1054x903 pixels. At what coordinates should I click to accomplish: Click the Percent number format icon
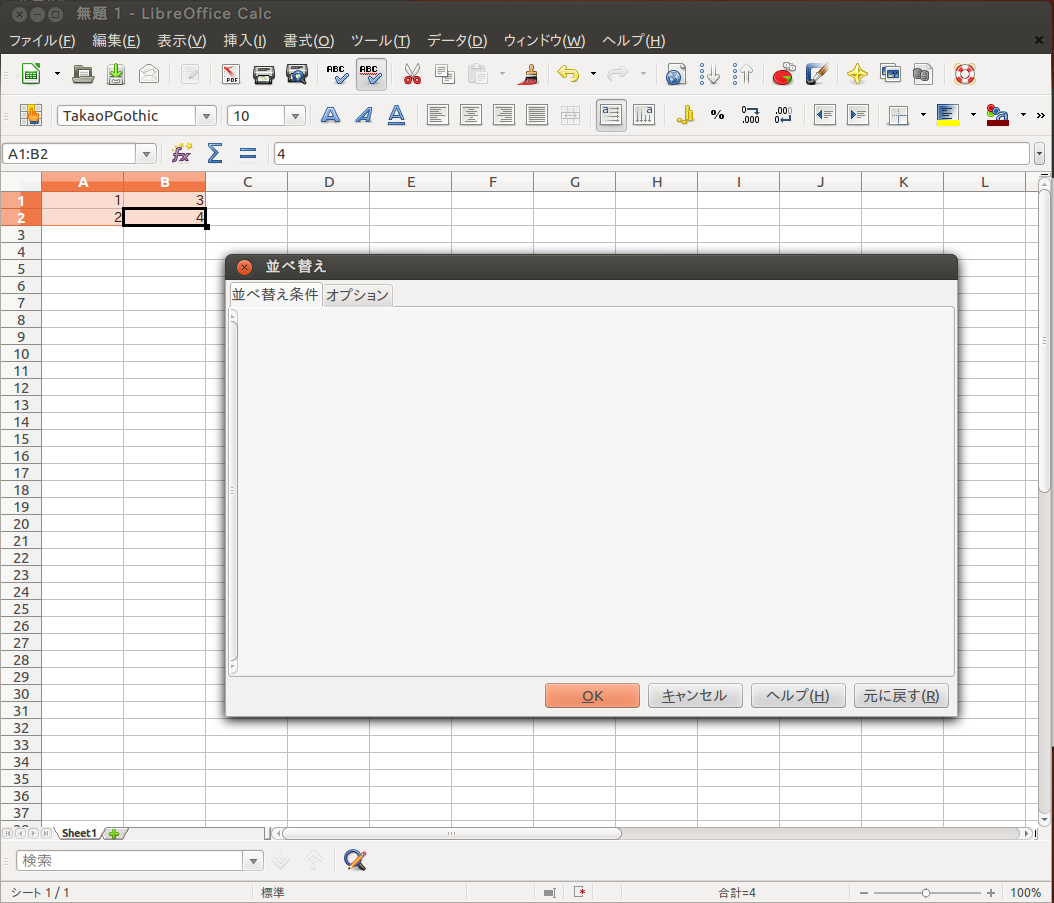pyautogui.click(x=717, y=115)
